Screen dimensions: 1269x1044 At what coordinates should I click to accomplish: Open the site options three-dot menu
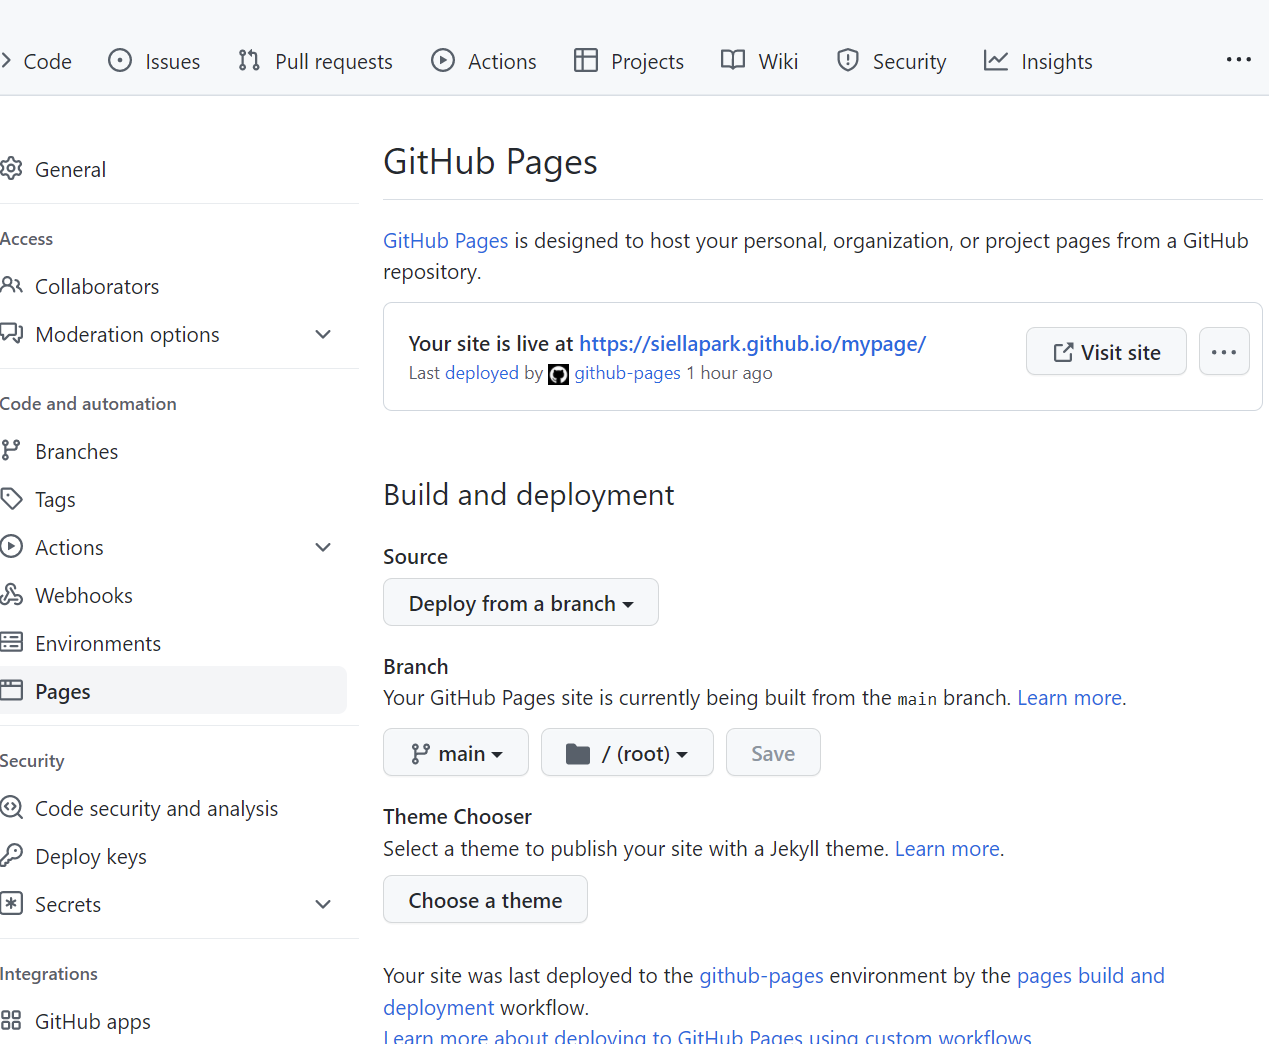pos(1224,352)
